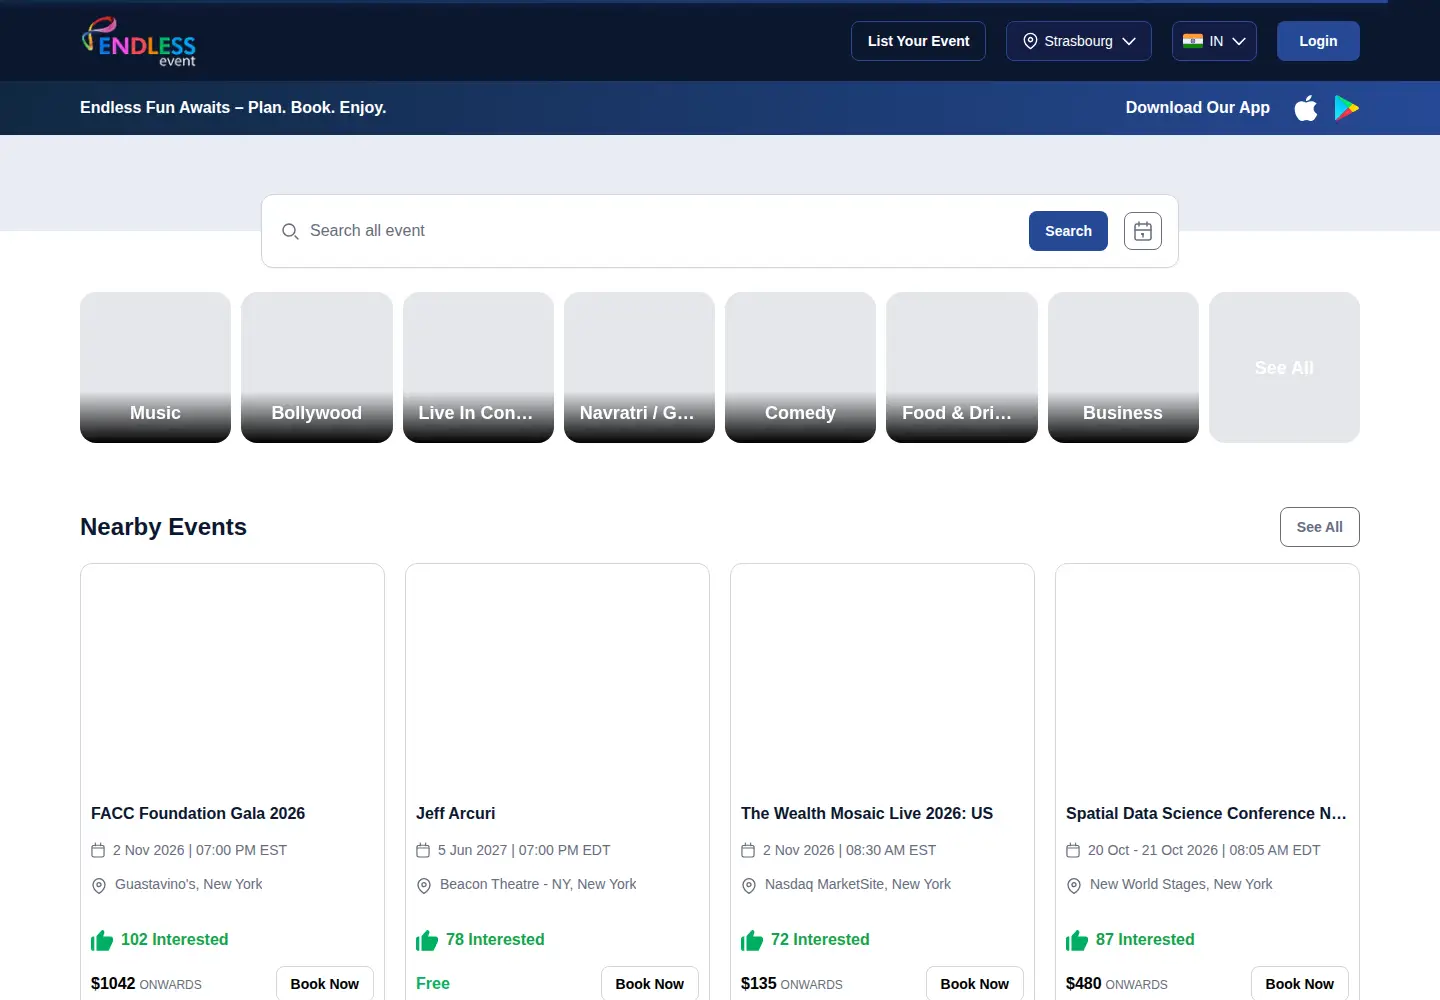
Task: Click the blue Search button
Action: point(1068,231)
